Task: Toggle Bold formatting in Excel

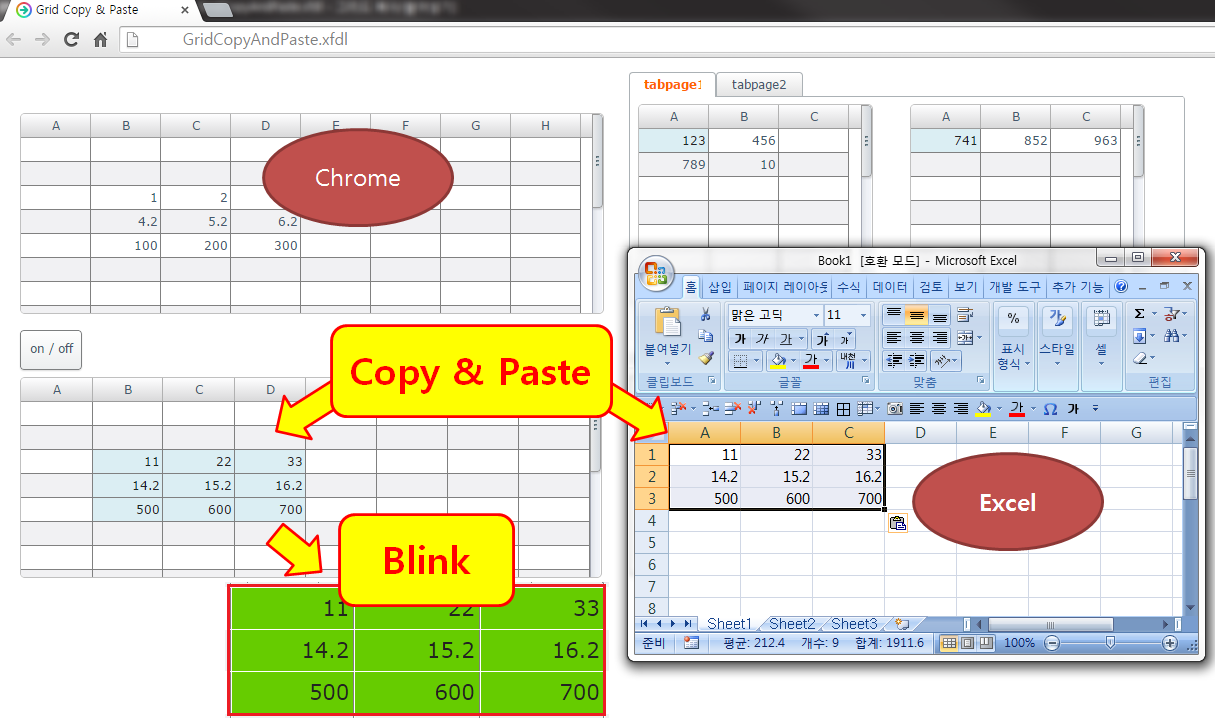Action: tap(740, 338)
